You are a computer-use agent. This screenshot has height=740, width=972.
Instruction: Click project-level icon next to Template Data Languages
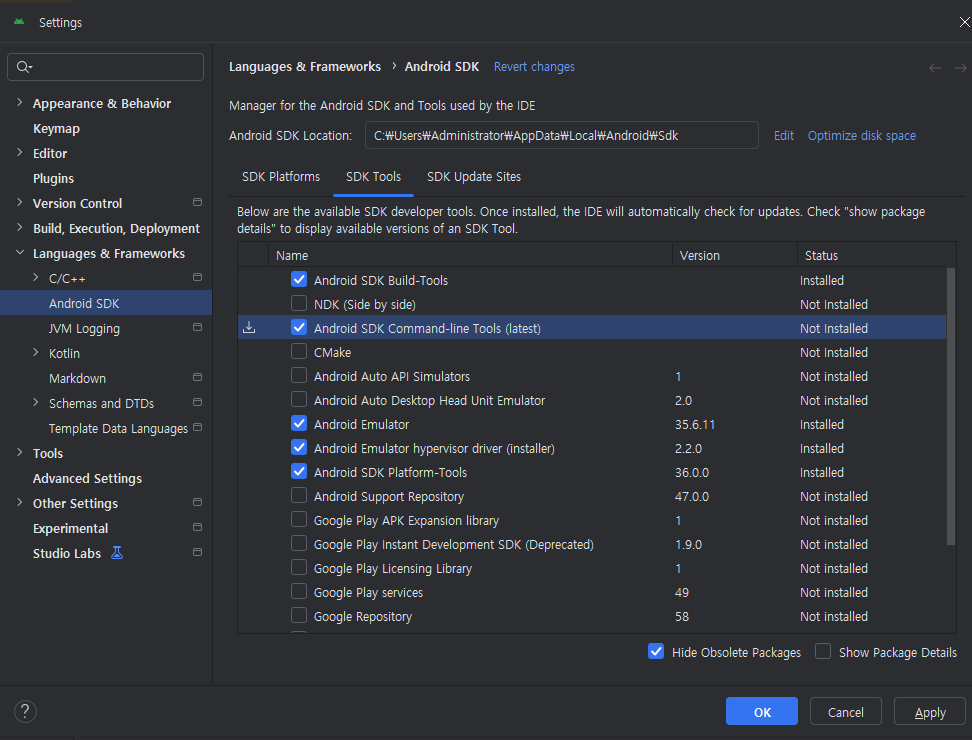coord(197,427)
